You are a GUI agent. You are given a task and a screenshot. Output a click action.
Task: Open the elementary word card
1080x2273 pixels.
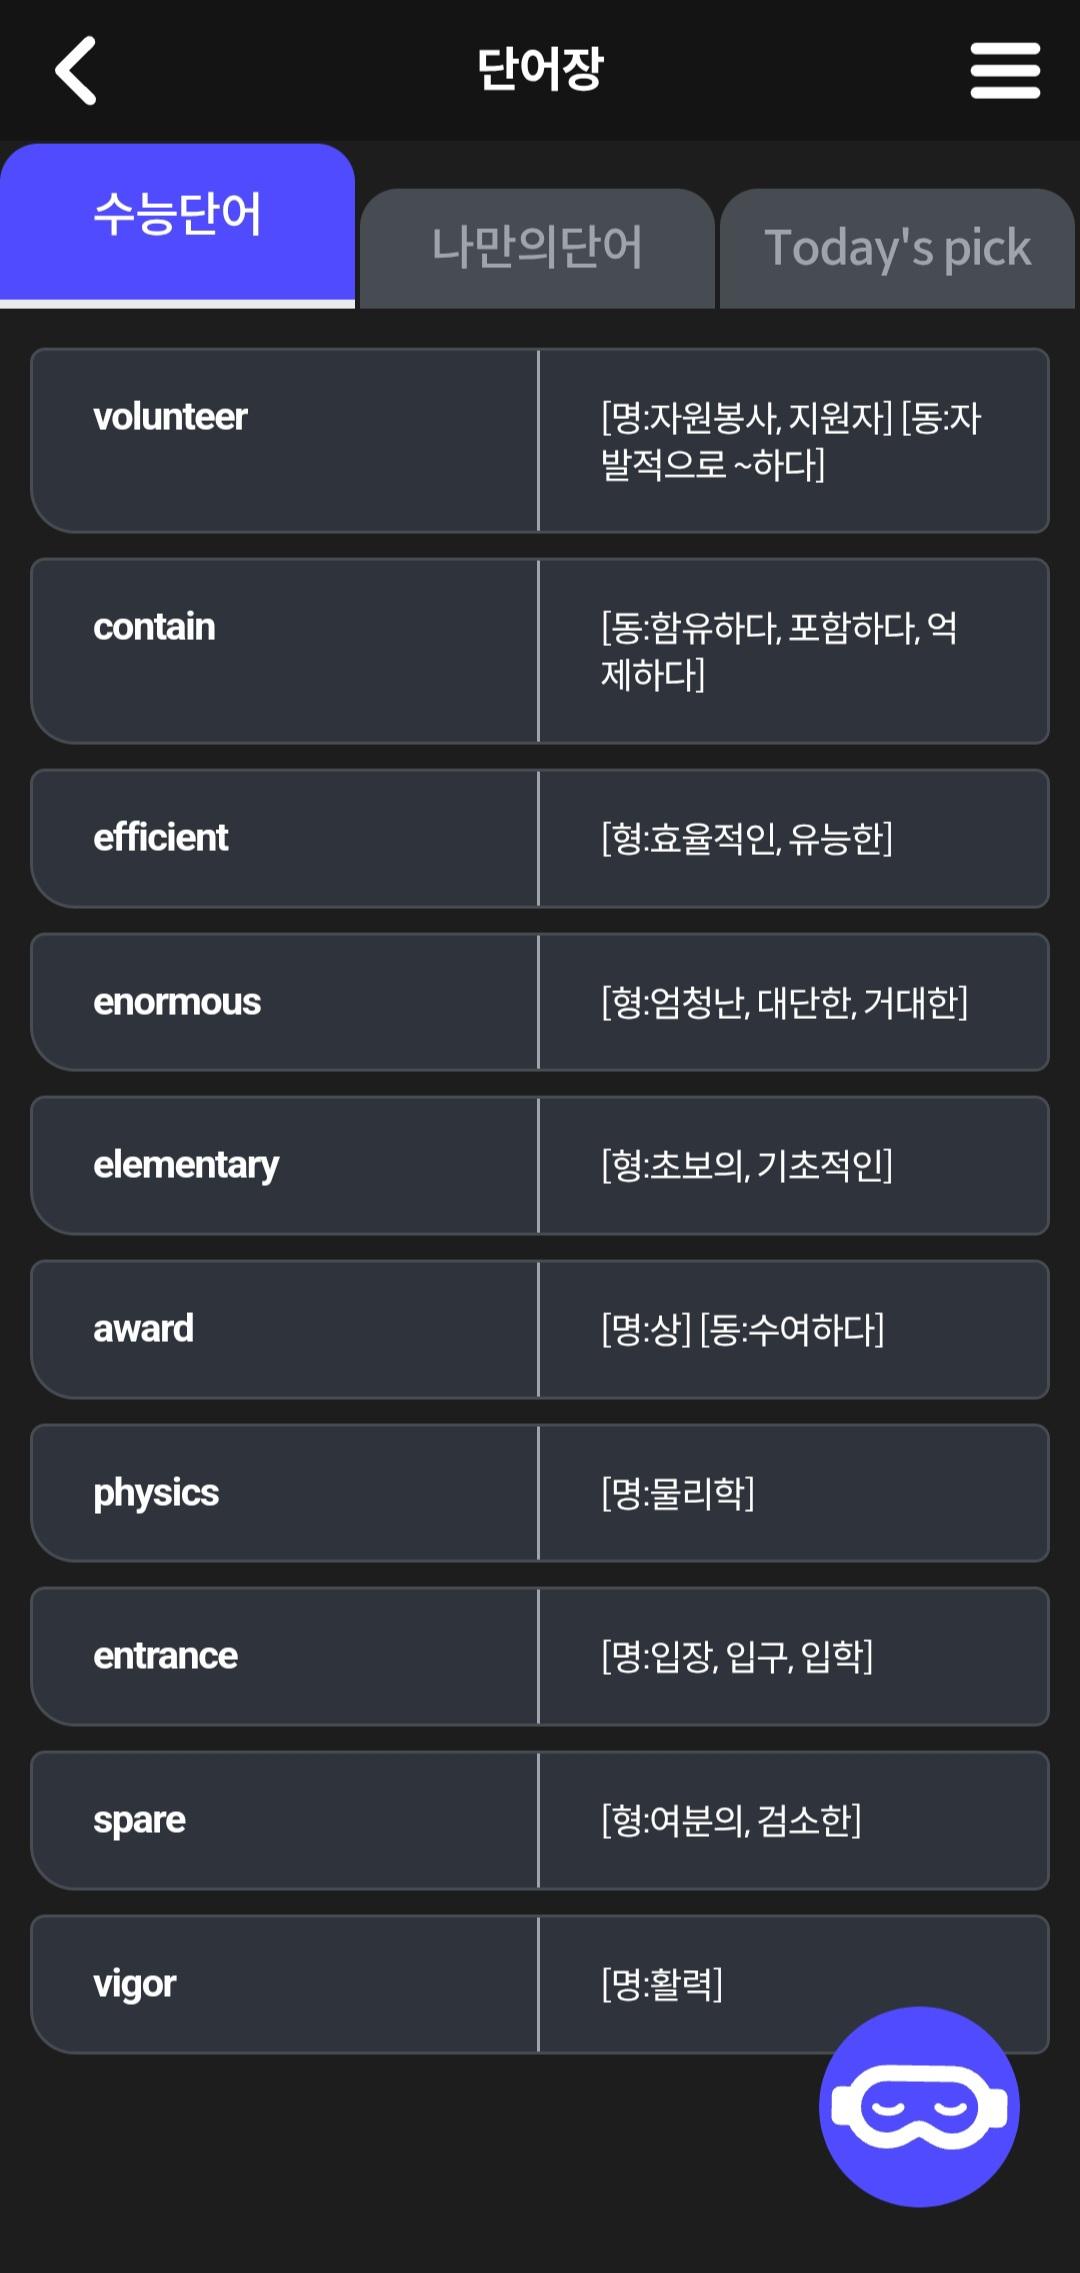point(186,1165)
